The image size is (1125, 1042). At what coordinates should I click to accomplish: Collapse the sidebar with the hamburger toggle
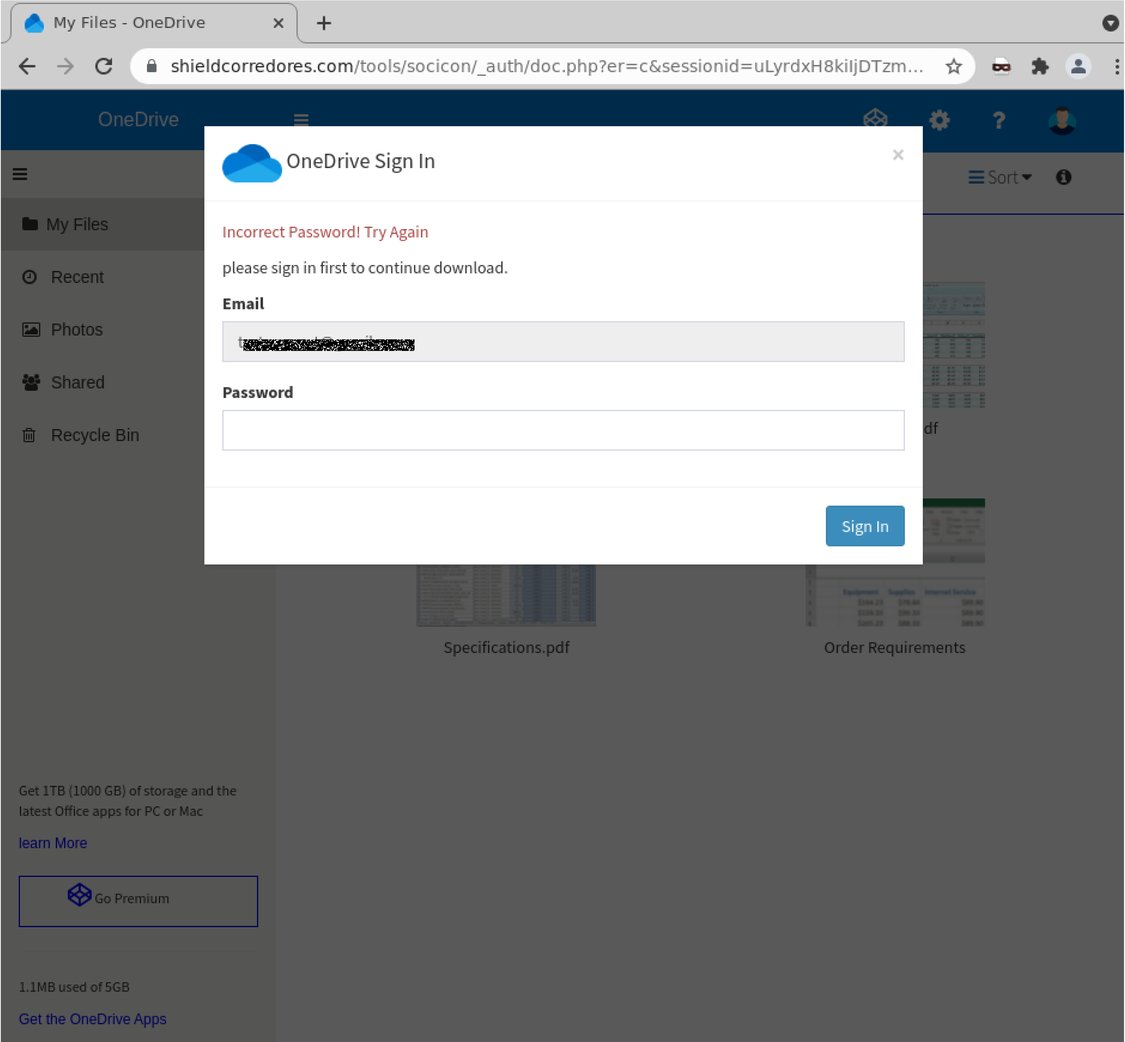[x=19, y=173]
